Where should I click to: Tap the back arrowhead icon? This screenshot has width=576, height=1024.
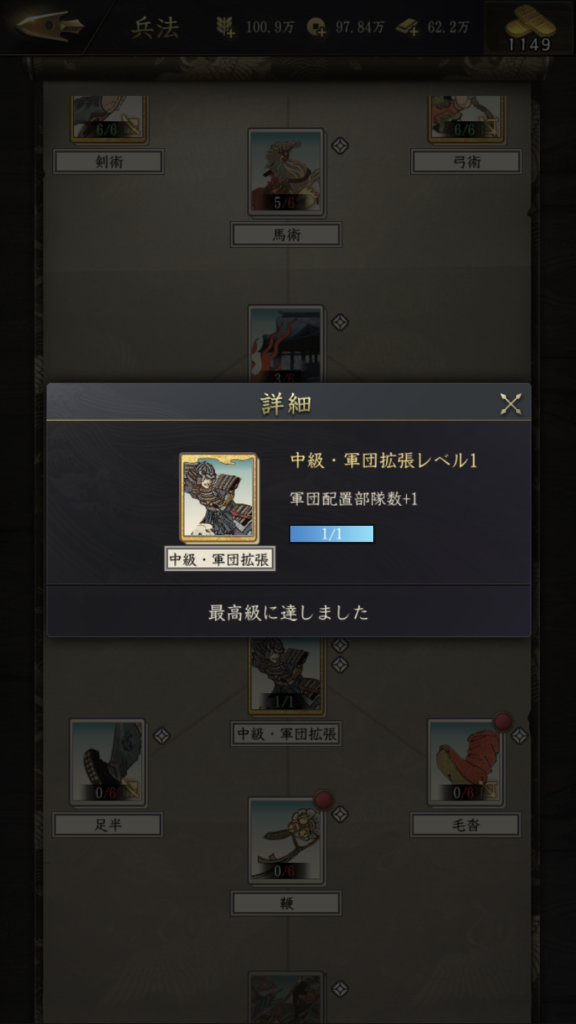point(50,27)
